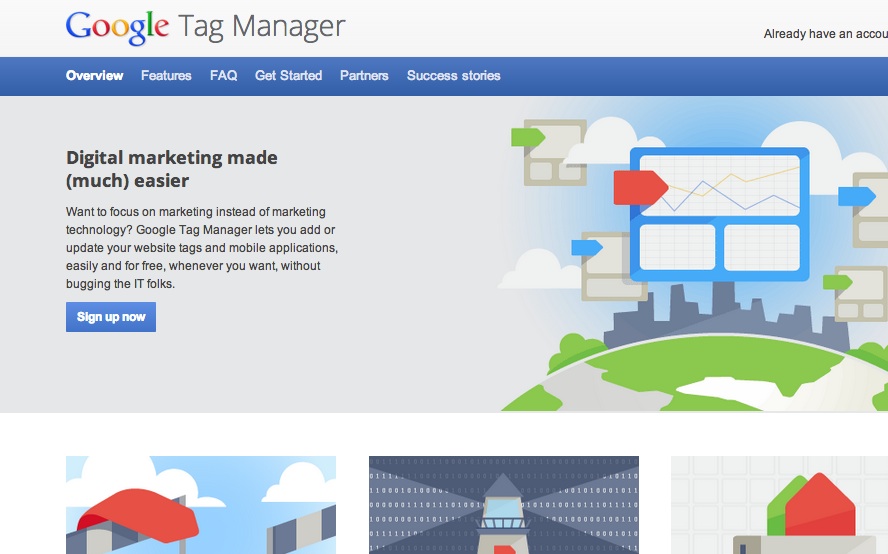Click the red tag on the blue dashboard illustration
Image resolution: width=888 pixels, height=554 pixels.
pos(641,187)
